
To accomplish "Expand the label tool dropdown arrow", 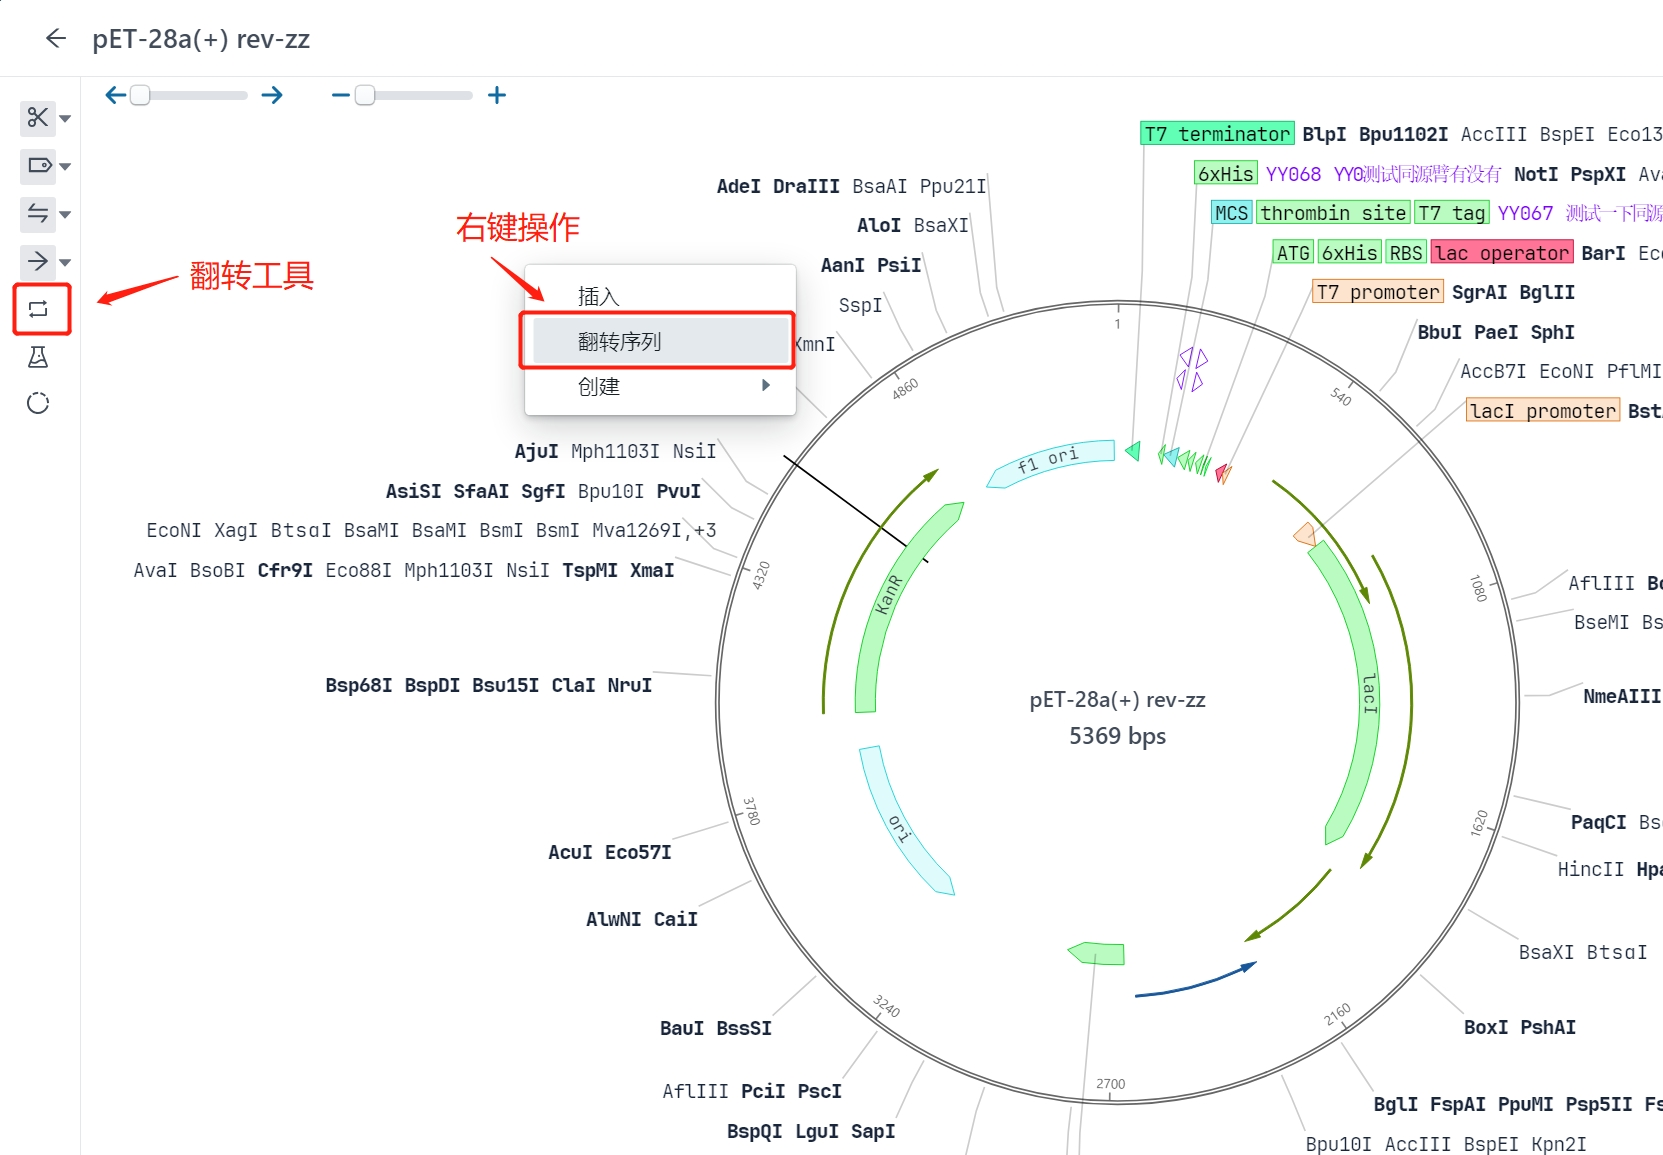I will (x=66, y=167).
